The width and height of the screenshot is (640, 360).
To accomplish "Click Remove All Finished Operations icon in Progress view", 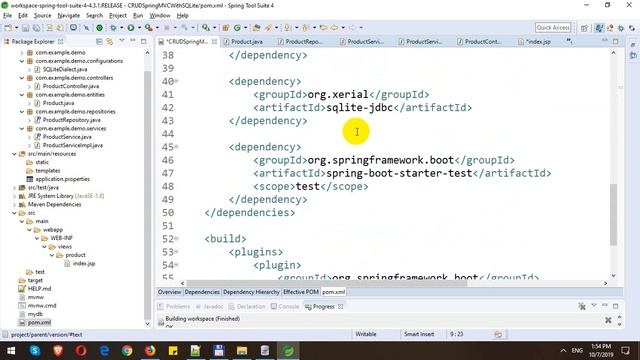I will [x=582, y=306].
